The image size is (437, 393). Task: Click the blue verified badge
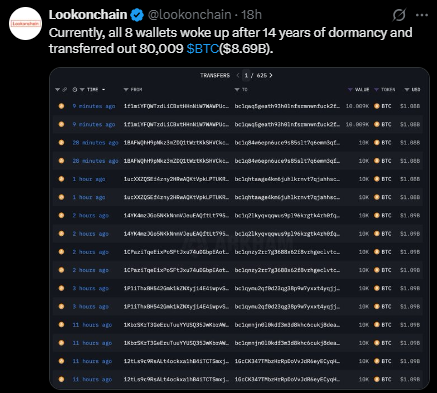pyautogui.click(x=137, y=15)
